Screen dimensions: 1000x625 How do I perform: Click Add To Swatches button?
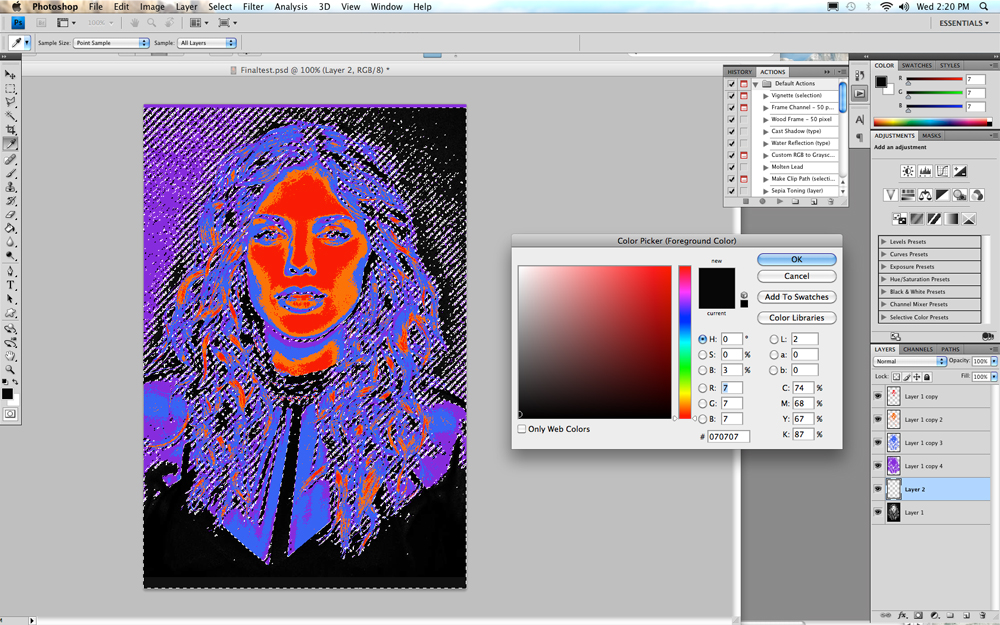(797, 297)
